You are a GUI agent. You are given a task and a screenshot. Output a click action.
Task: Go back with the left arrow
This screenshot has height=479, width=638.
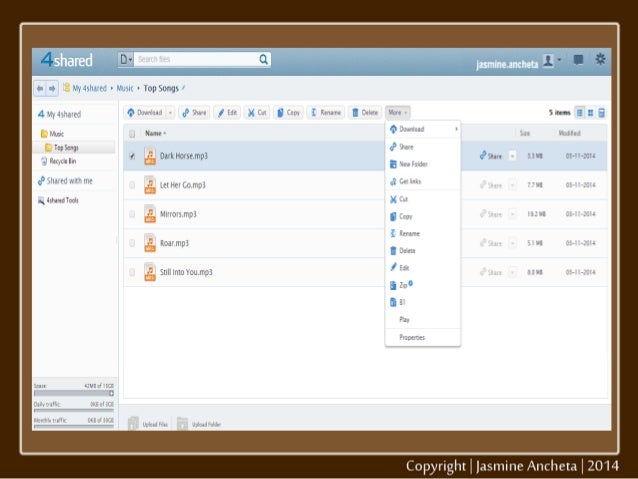click(x=40, y=88)
